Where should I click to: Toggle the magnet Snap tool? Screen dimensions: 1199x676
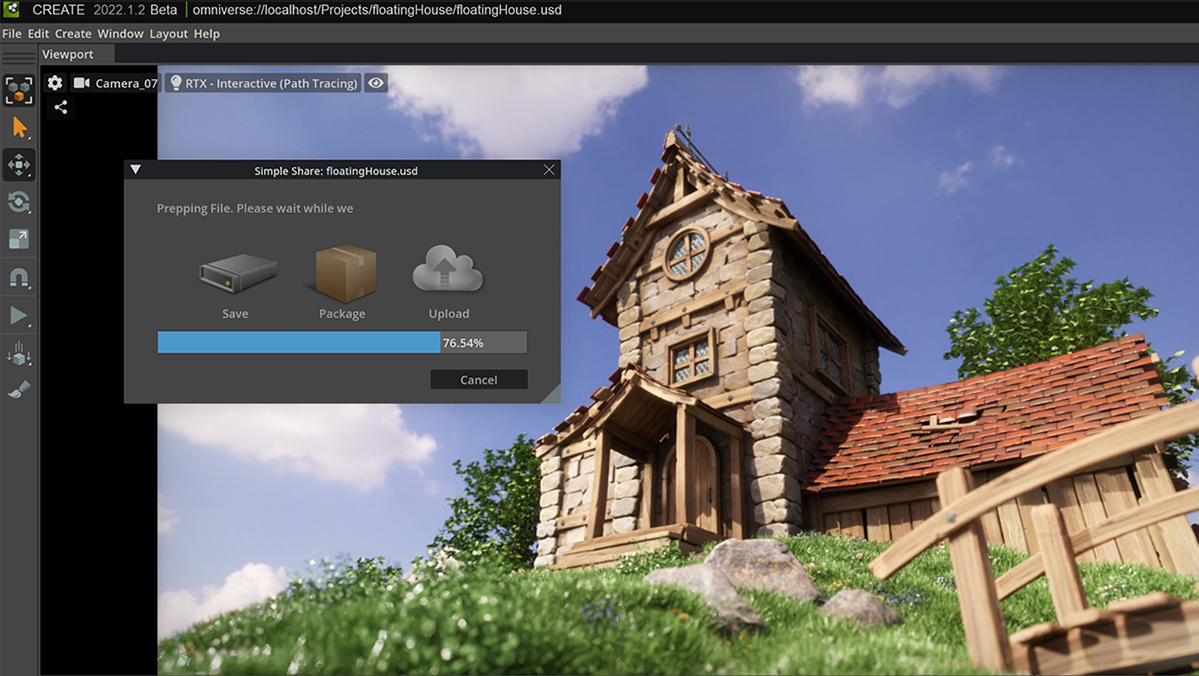[x=19, y=278]
